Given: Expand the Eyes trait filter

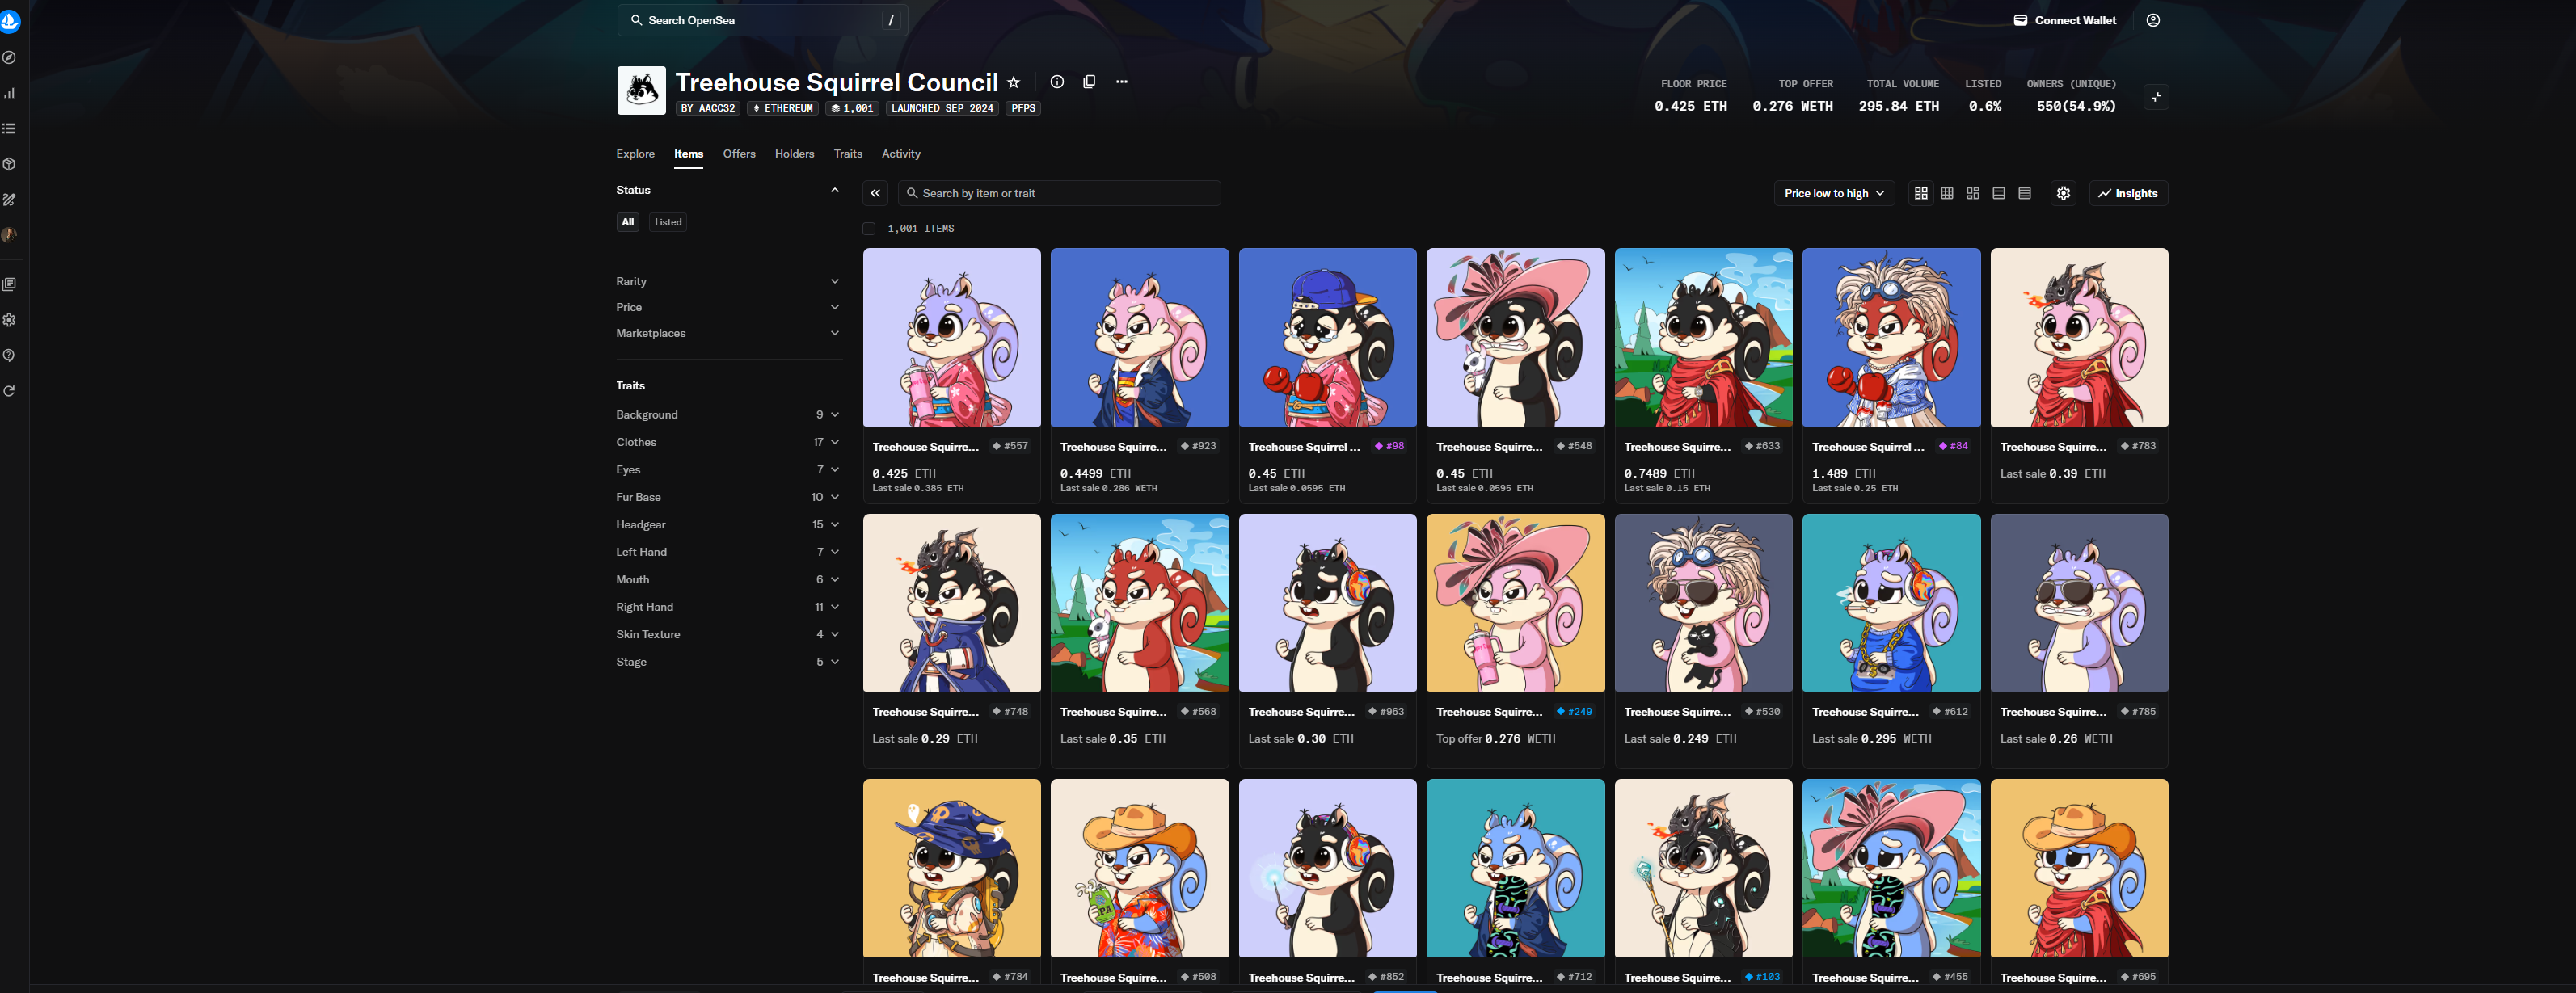Looking at the screenshot, I should click(x=728, y=470).
